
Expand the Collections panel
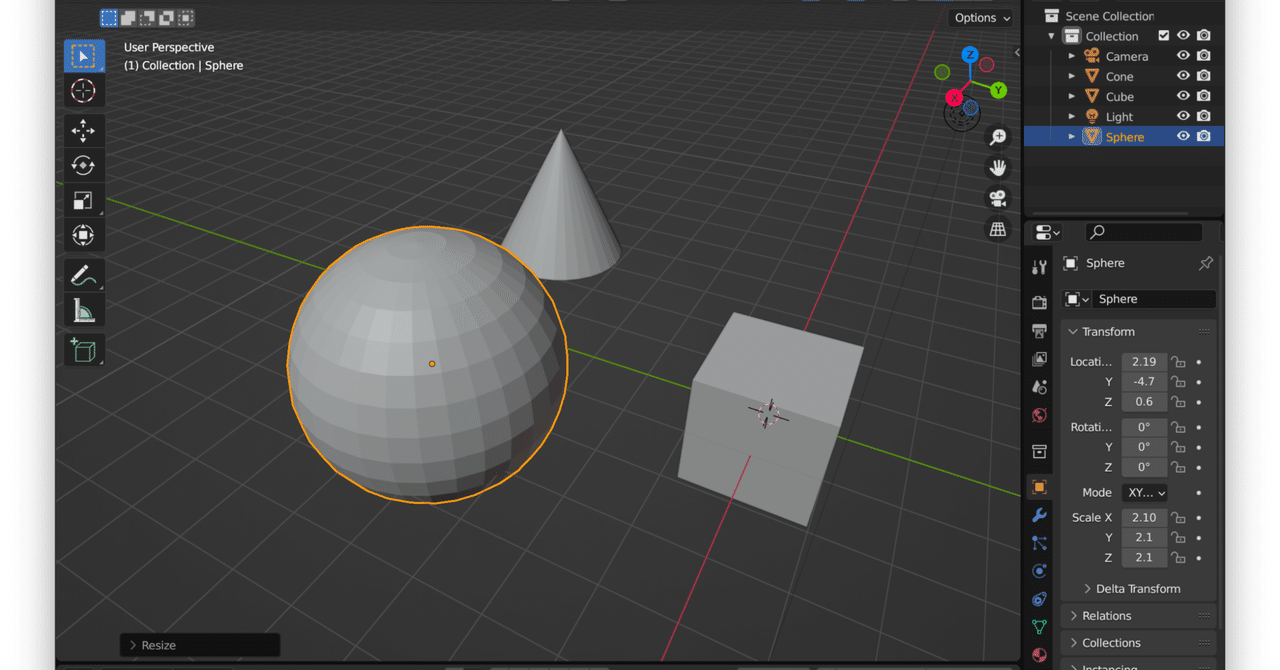coord(1073,643)
